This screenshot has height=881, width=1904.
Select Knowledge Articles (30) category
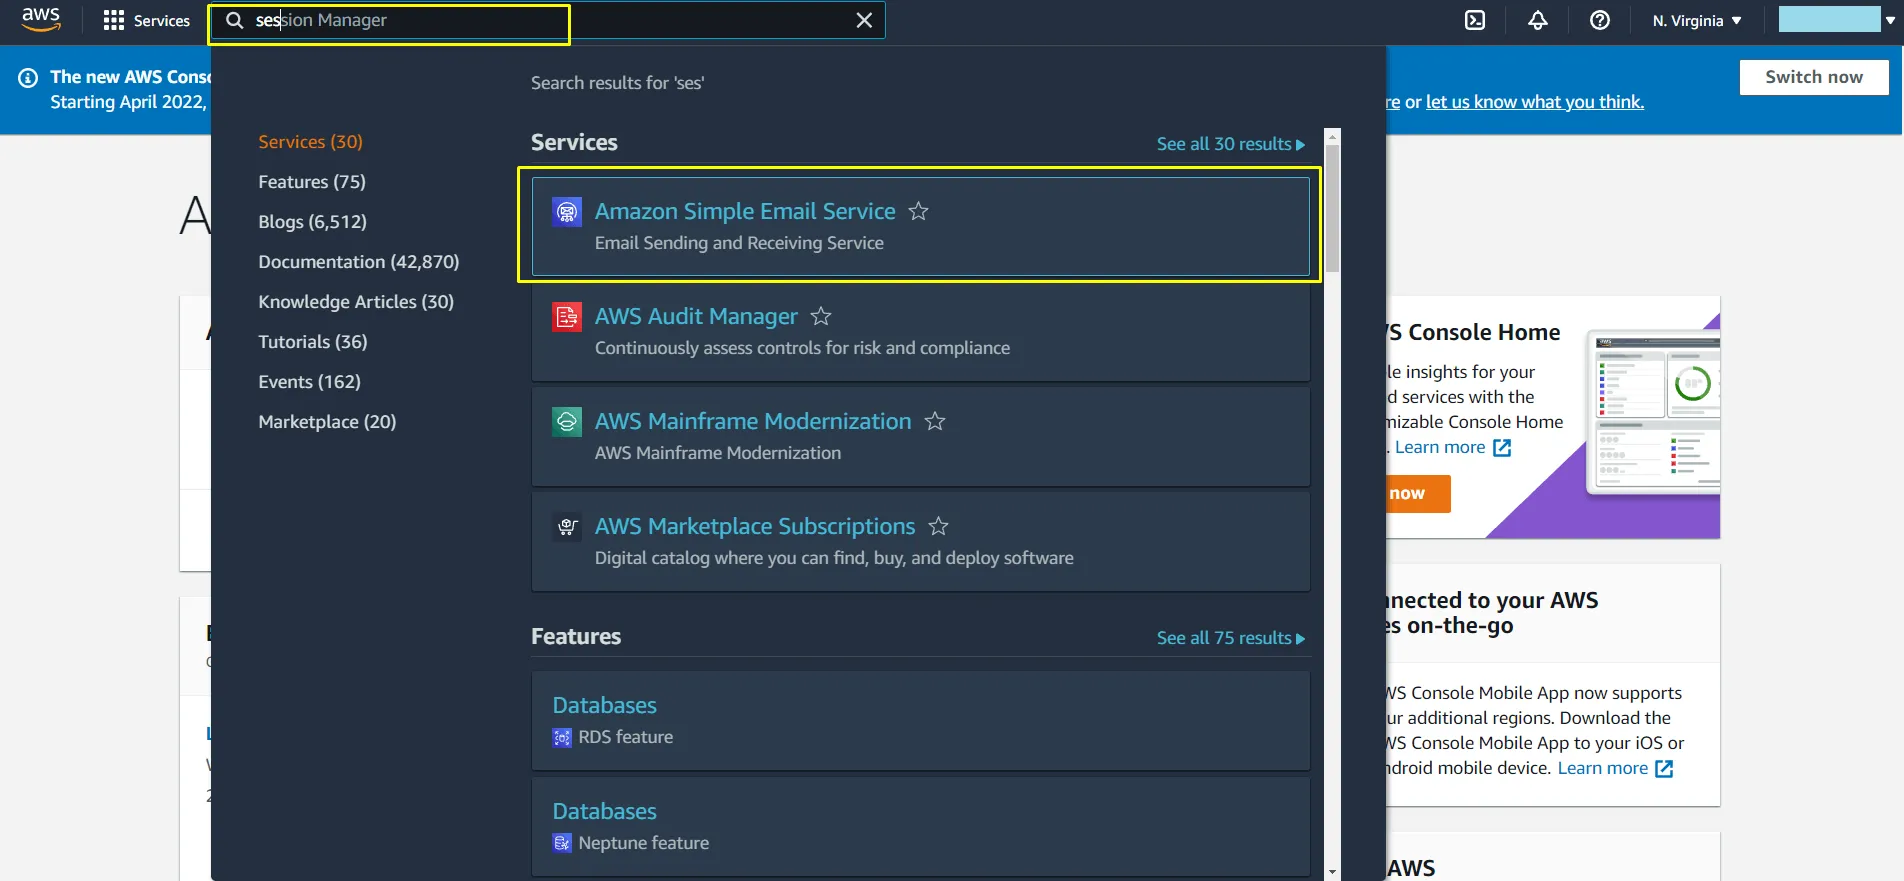(356, 302)
